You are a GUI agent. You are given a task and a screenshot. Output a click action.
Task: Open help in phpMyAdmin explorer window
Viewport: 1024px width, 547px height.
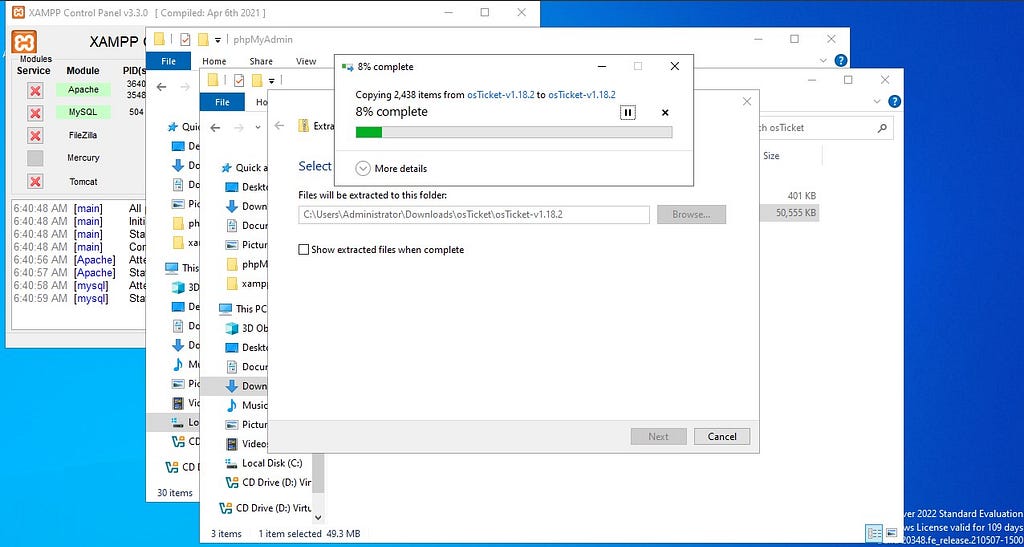click(x=841, y=61)
